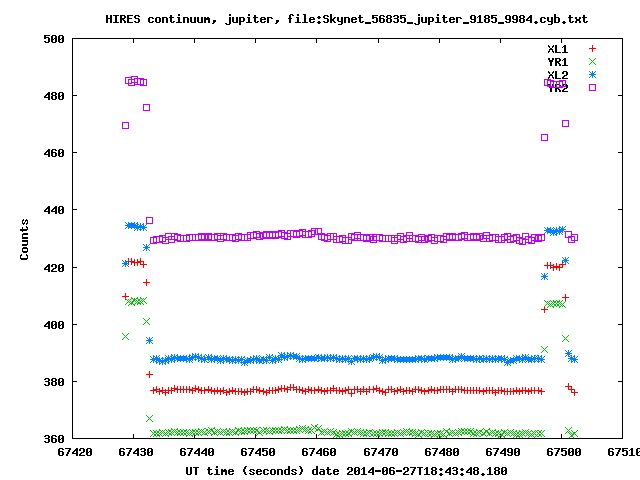
Task: Click the x-axis tick label 67430
Action: (x=136, y=452)
